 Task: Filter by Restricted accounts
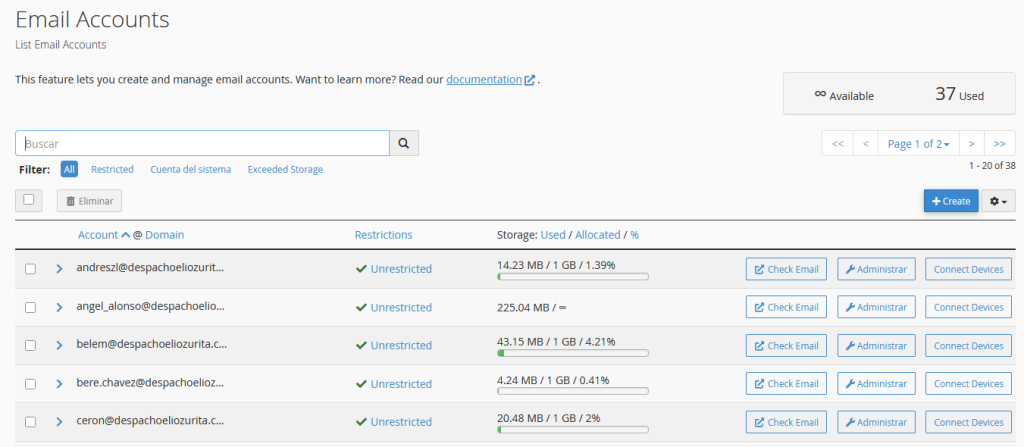pos(112,170)
